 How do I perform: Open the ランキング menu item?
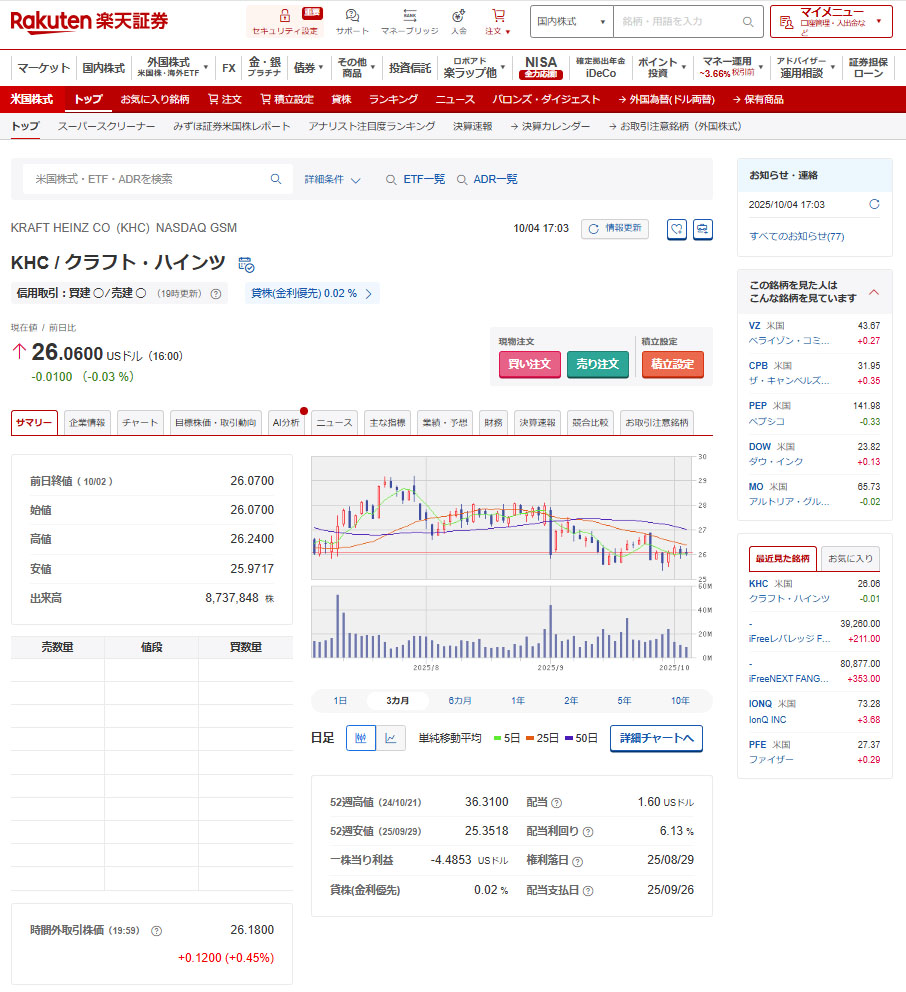pos(393,100)
